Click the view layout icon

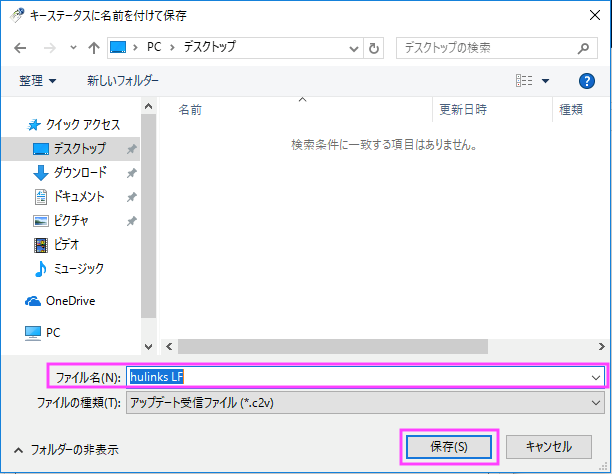pos(523,81)
